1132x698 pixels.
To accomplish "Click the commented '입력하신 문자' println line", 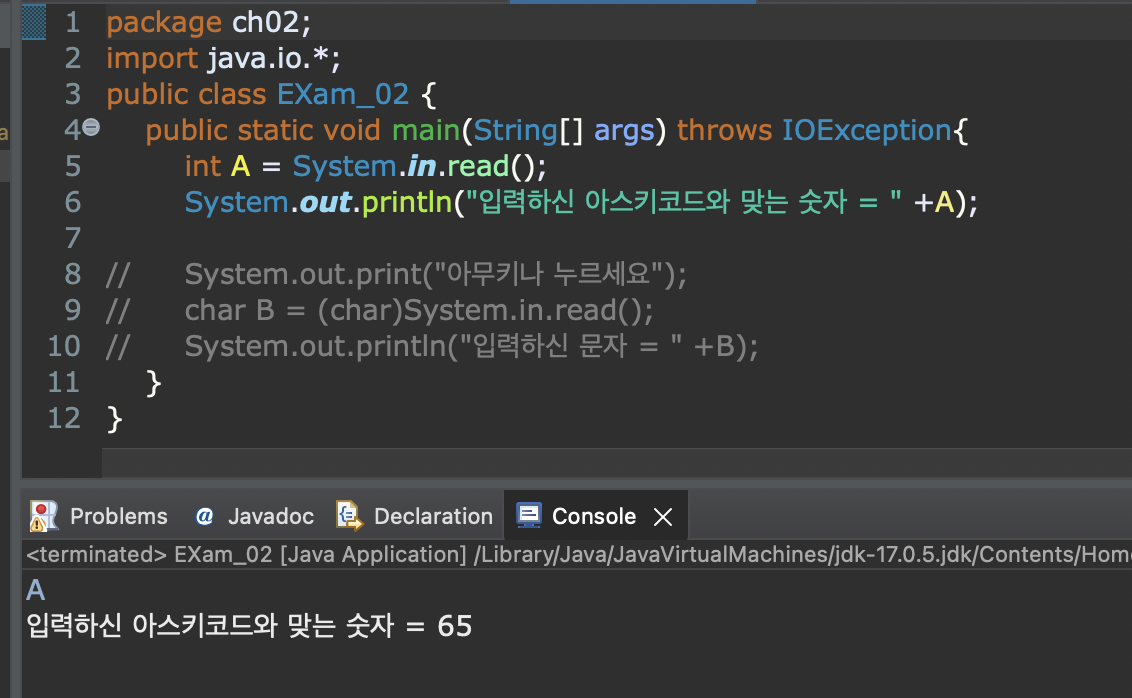I will tap(432, 347).
